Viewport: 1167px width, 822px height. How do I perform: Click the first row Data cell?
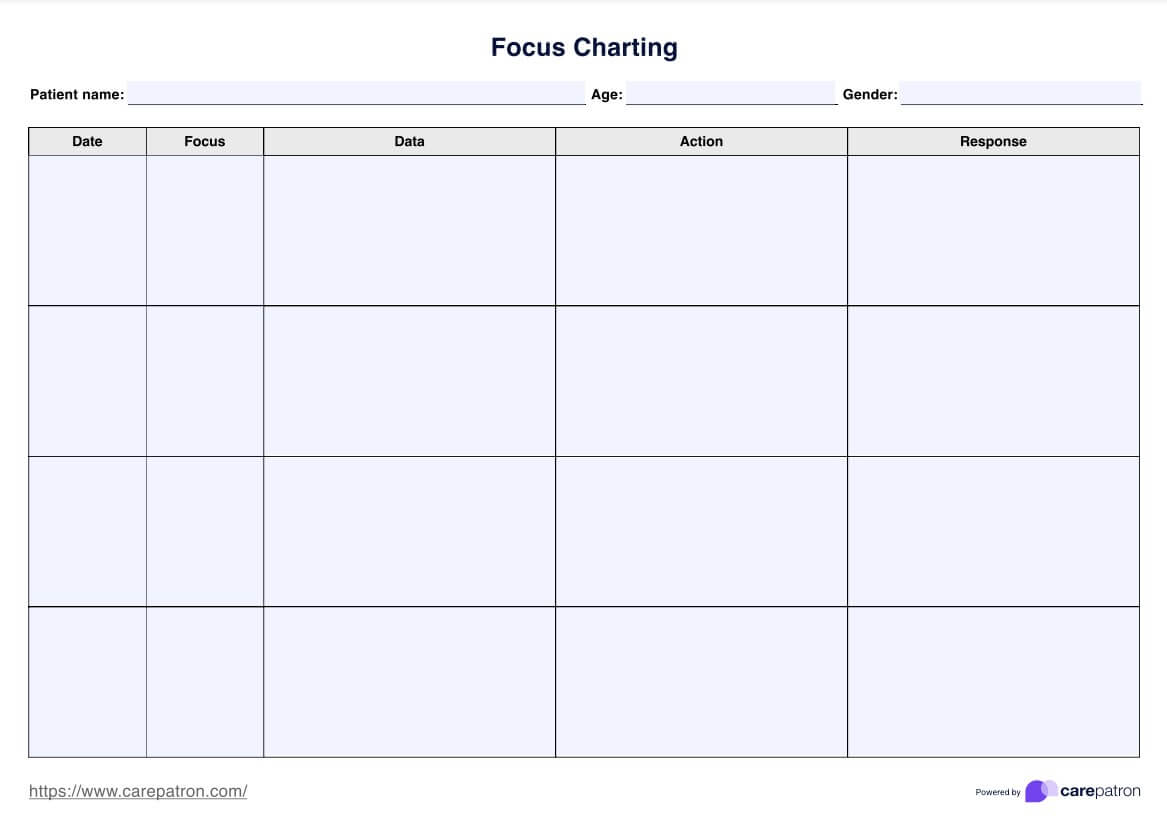click(x=409, y=230)
